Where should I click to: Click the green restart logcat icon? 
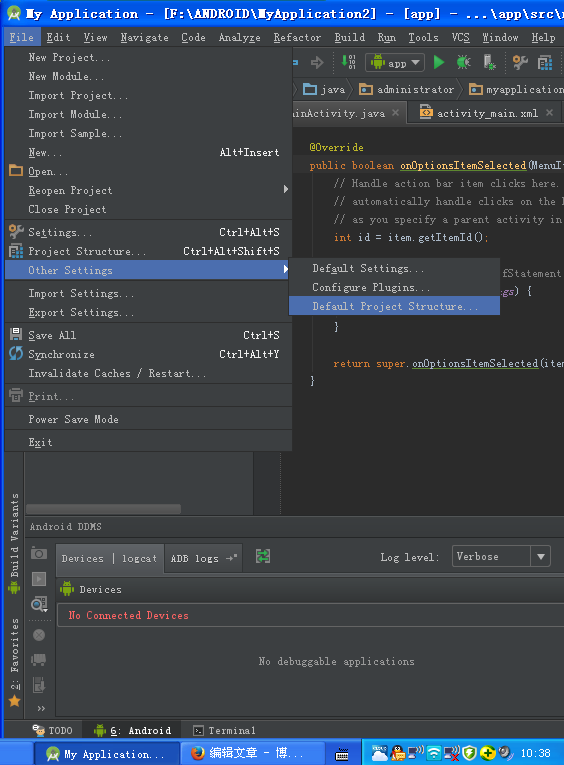(263, 556)
